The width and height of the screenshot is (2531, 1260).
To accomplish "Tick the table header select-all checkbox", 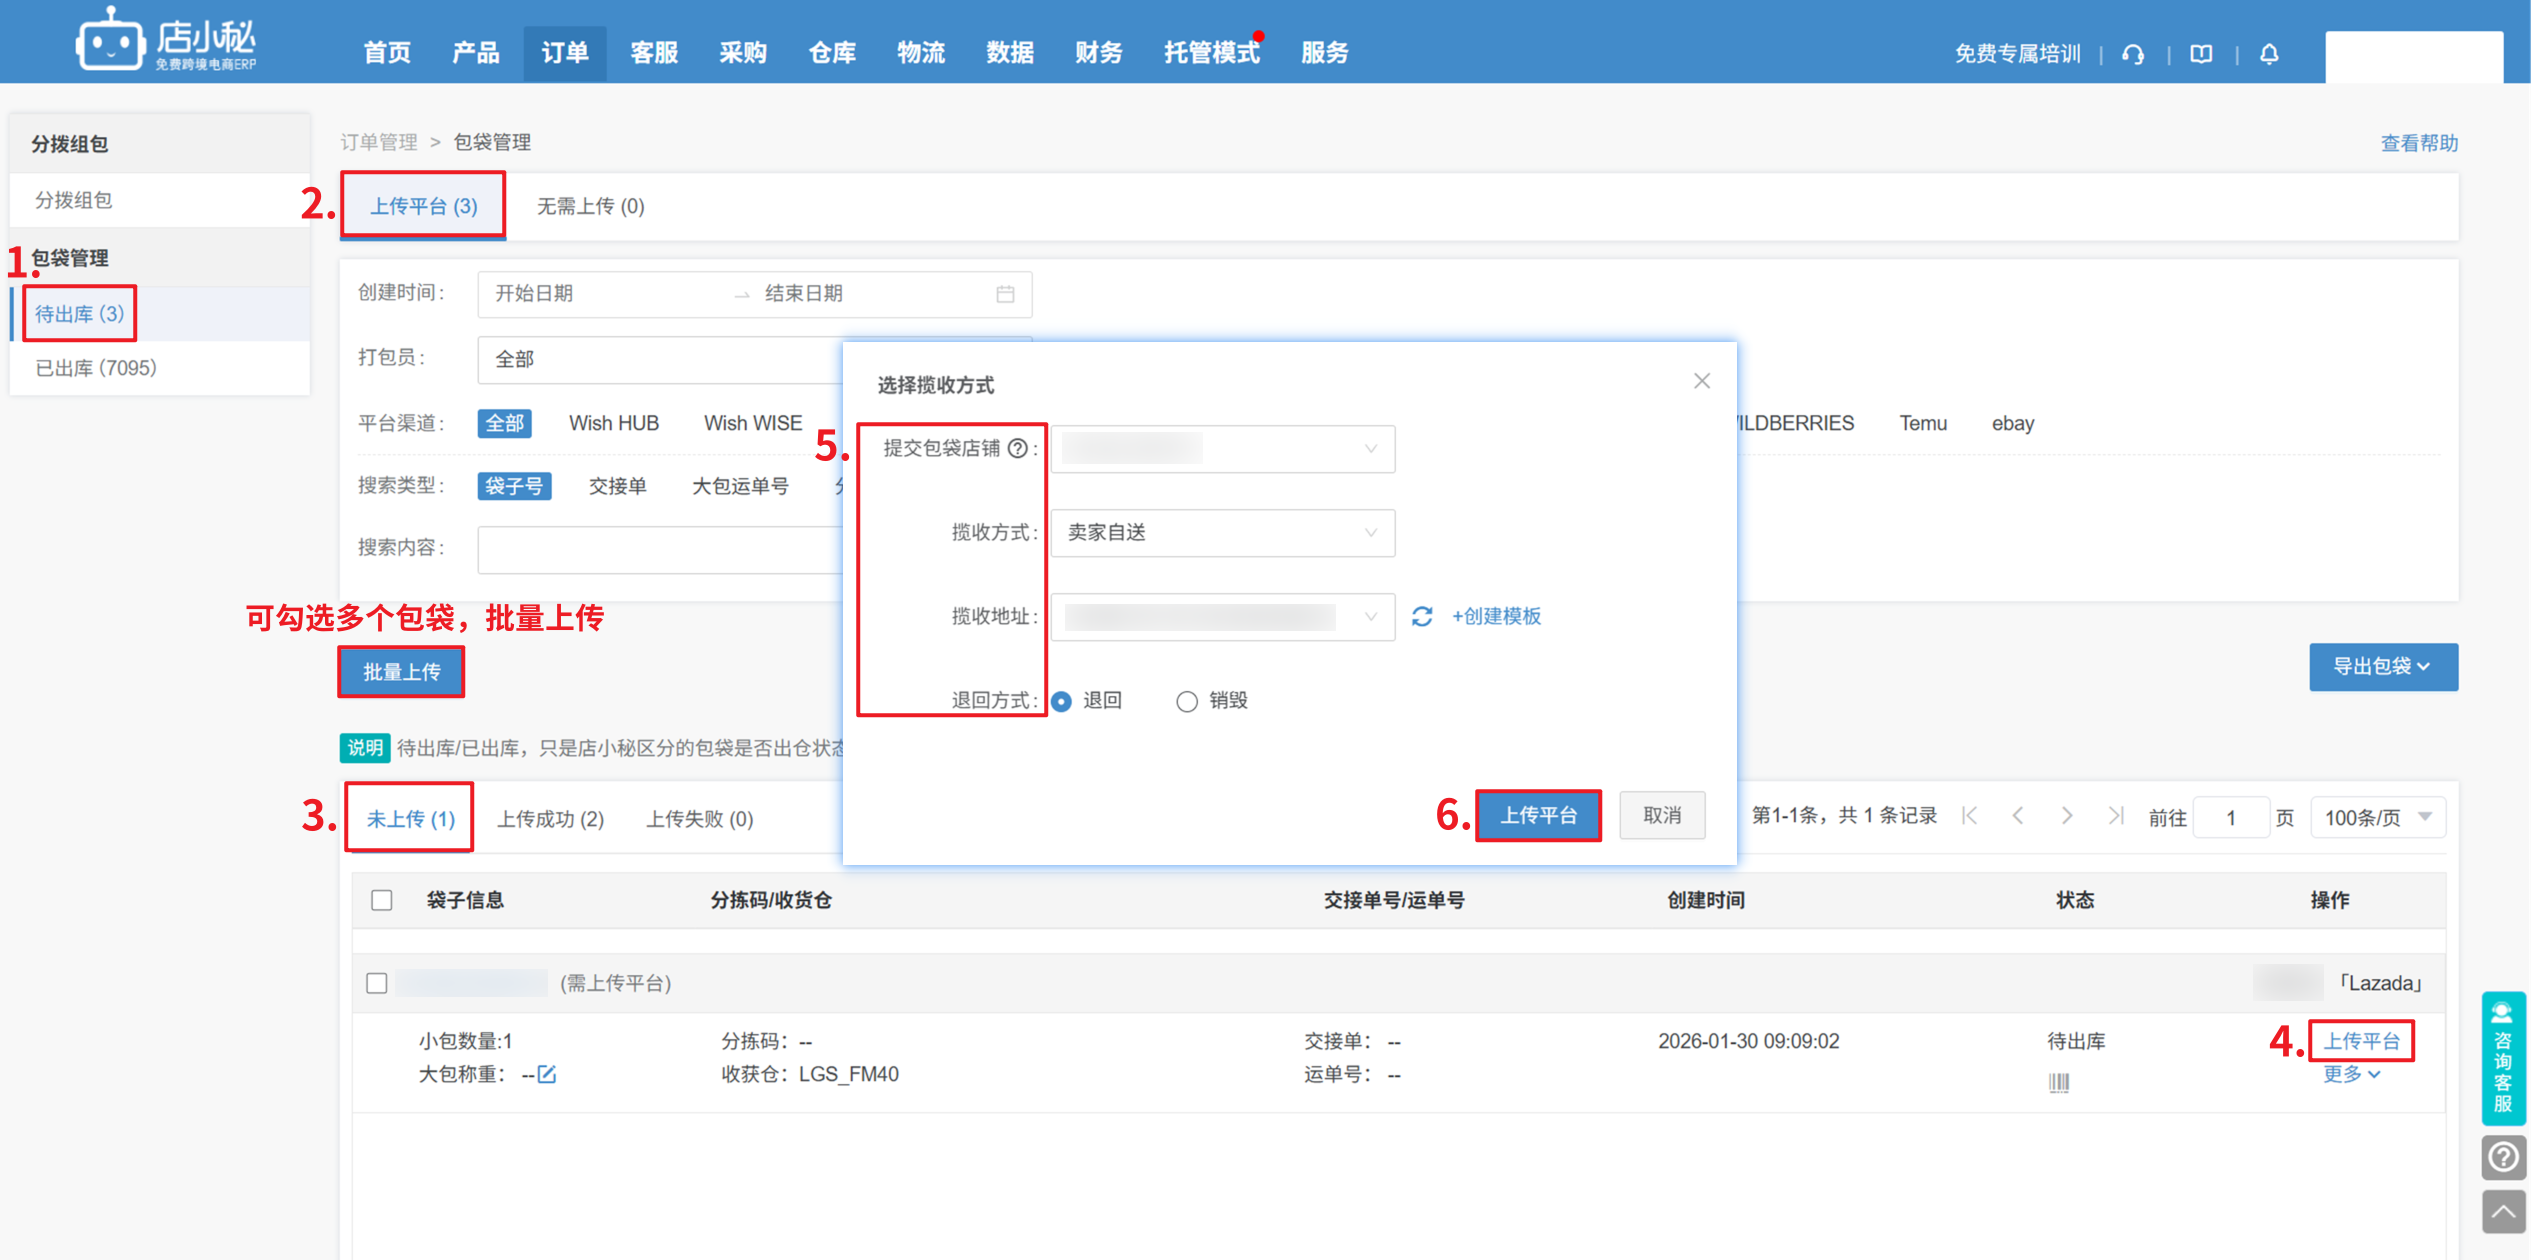I will [382, 900].
